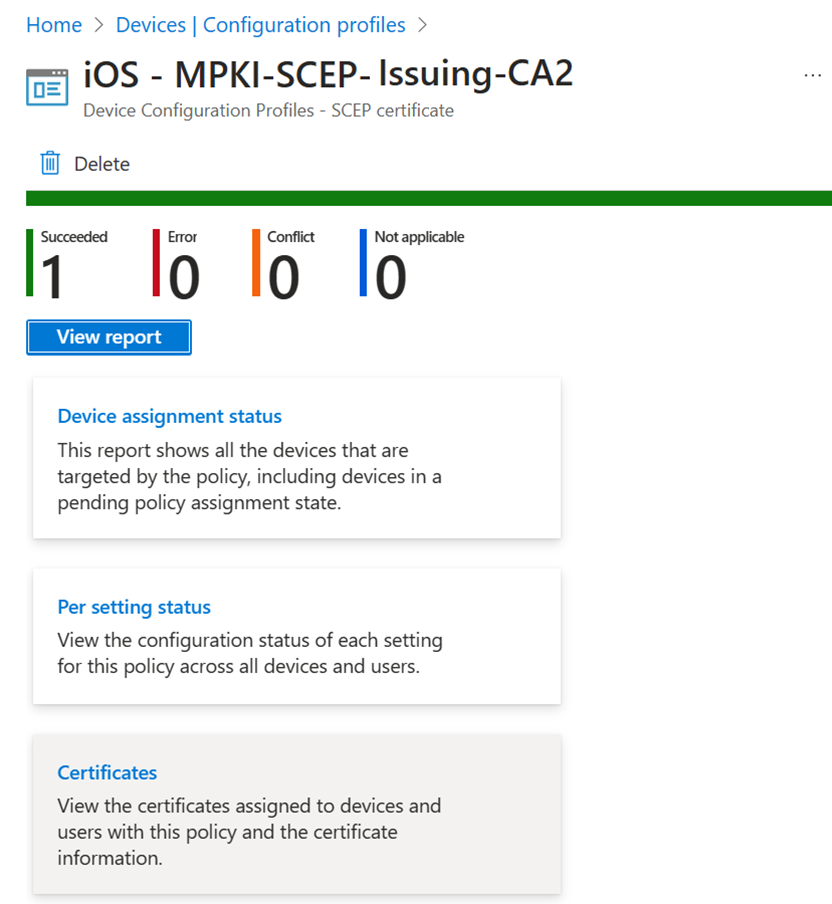View the Certificates report

[107, 772]
